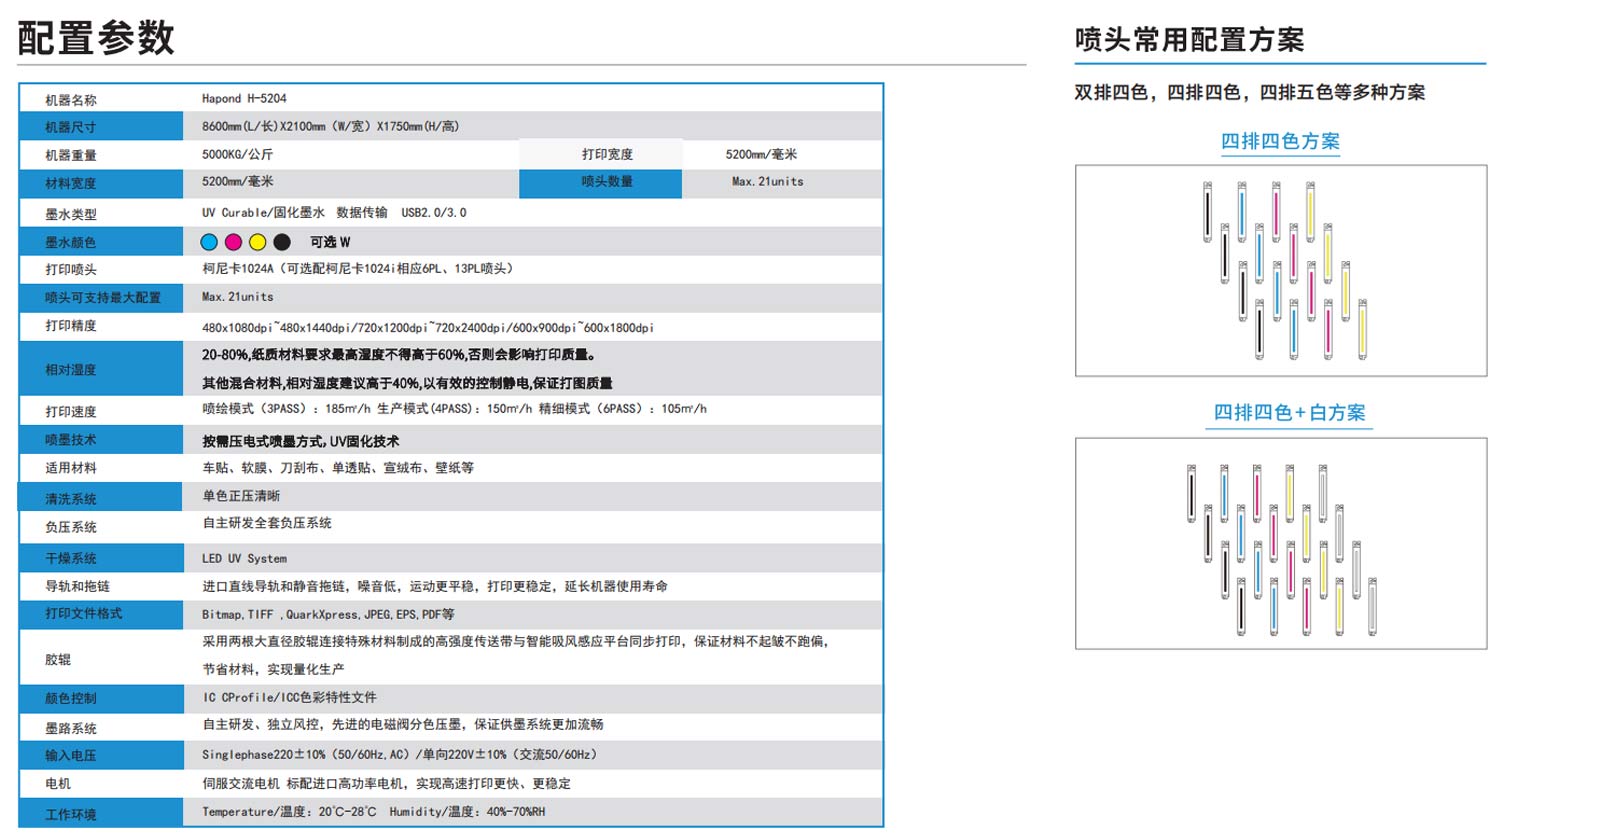Click the 墨水颜色 row label
Screen dimensions: 1624x840
71,242
